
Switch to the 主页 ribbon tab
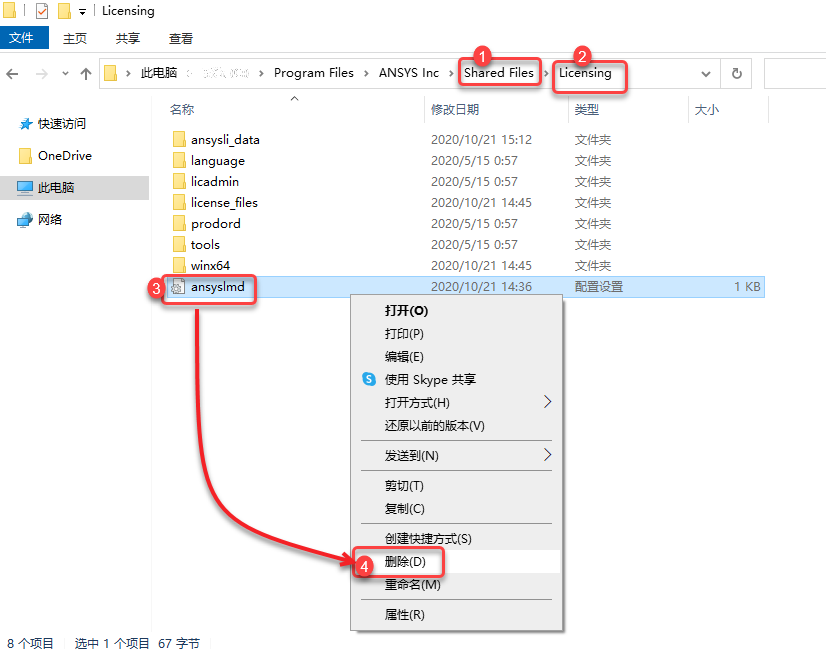[75, 38]
